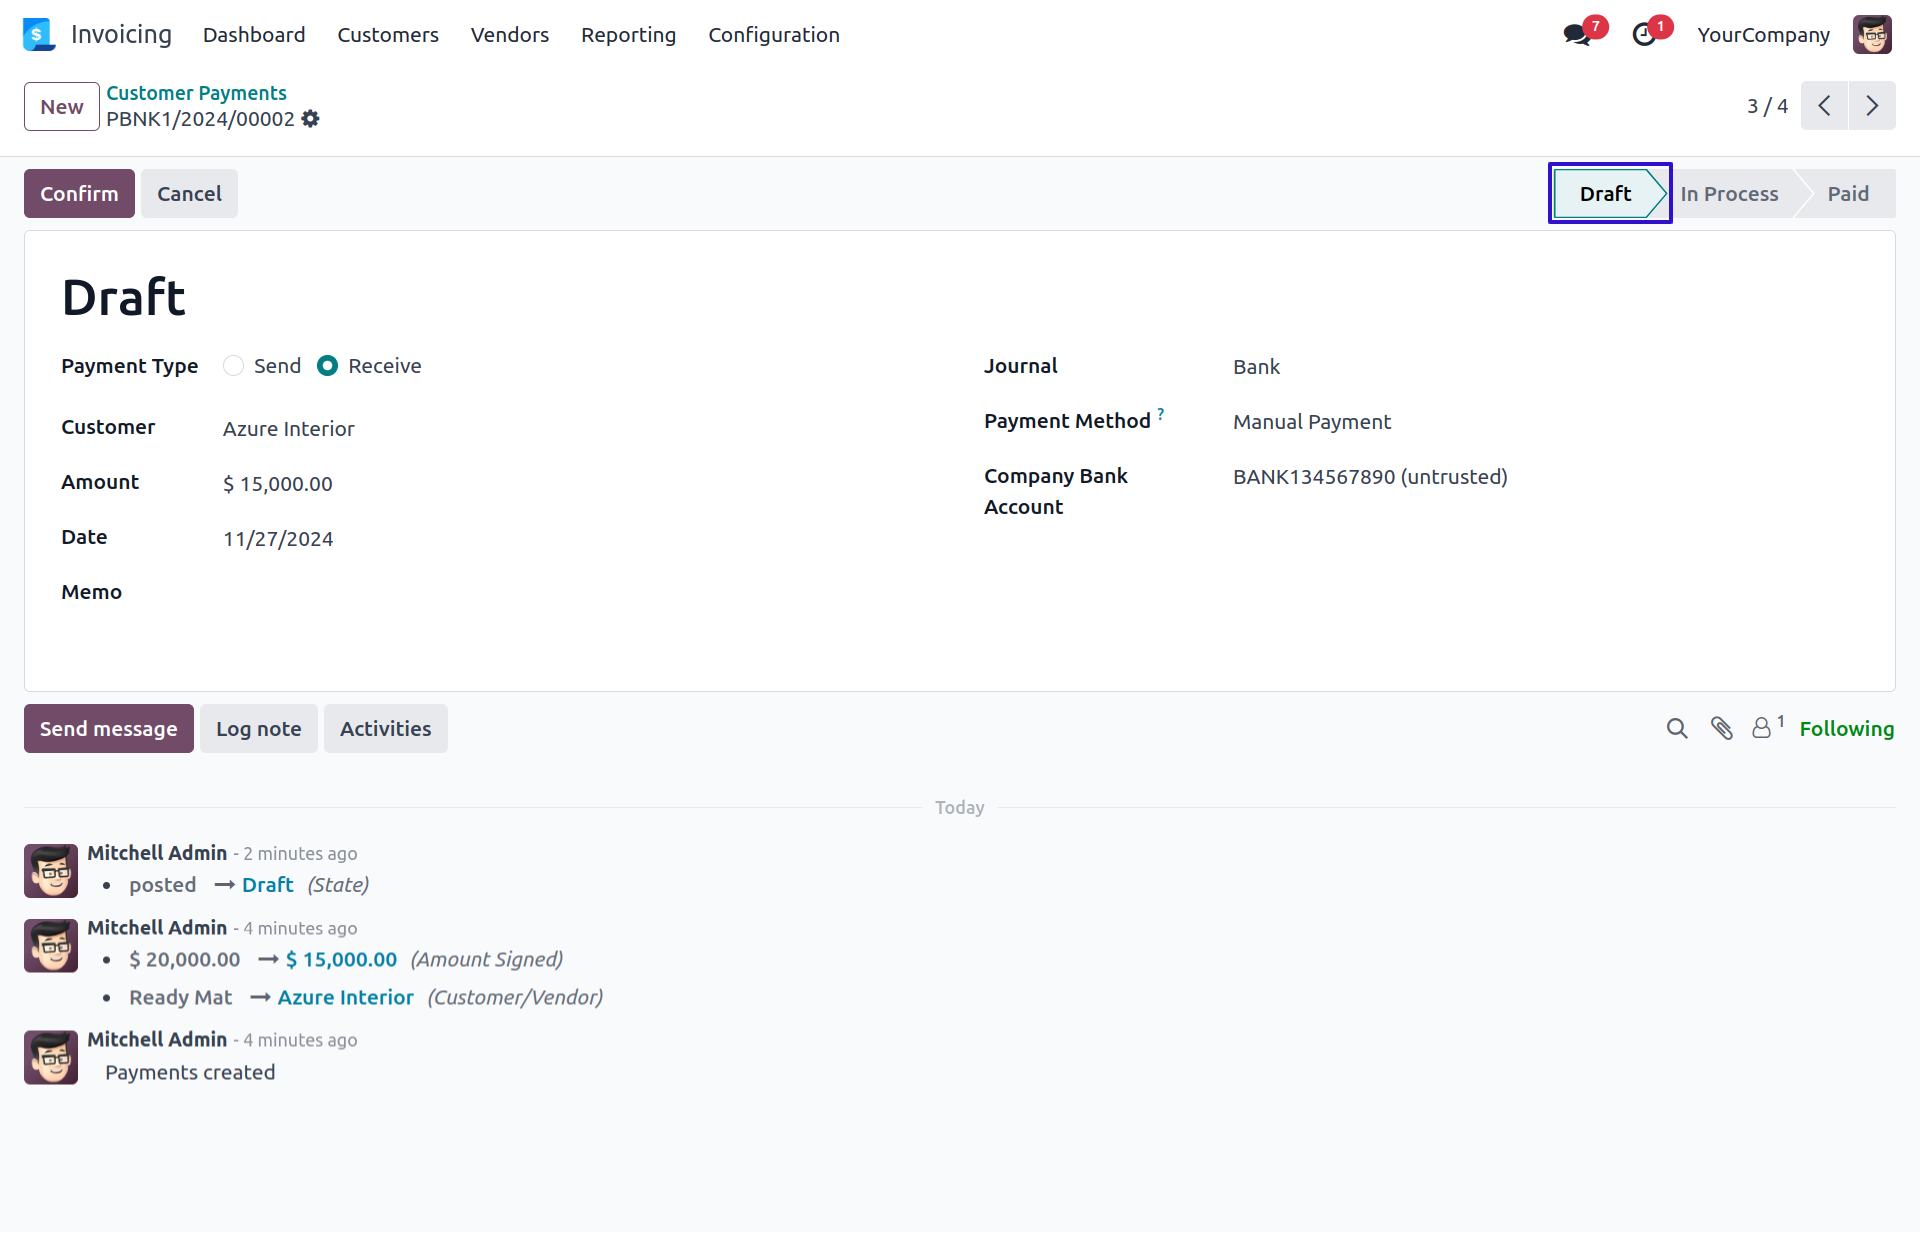Click the In Process status stage
Screen dimensions: 1920x1233
1729,194
